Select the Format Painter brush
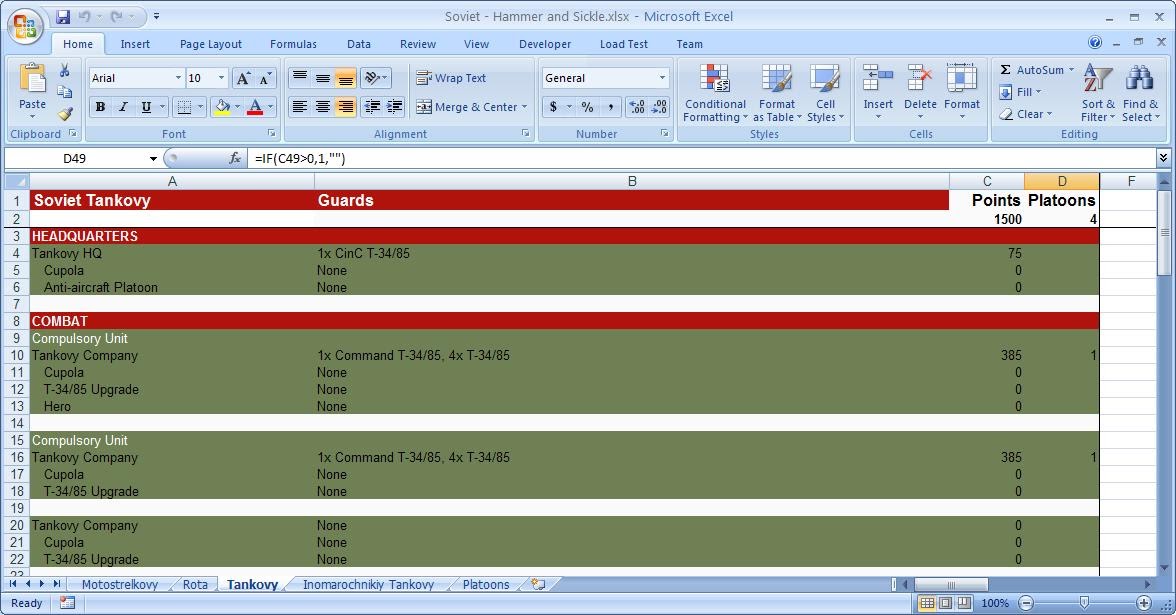The image size is (1176, 615). [x=64, y=113]
